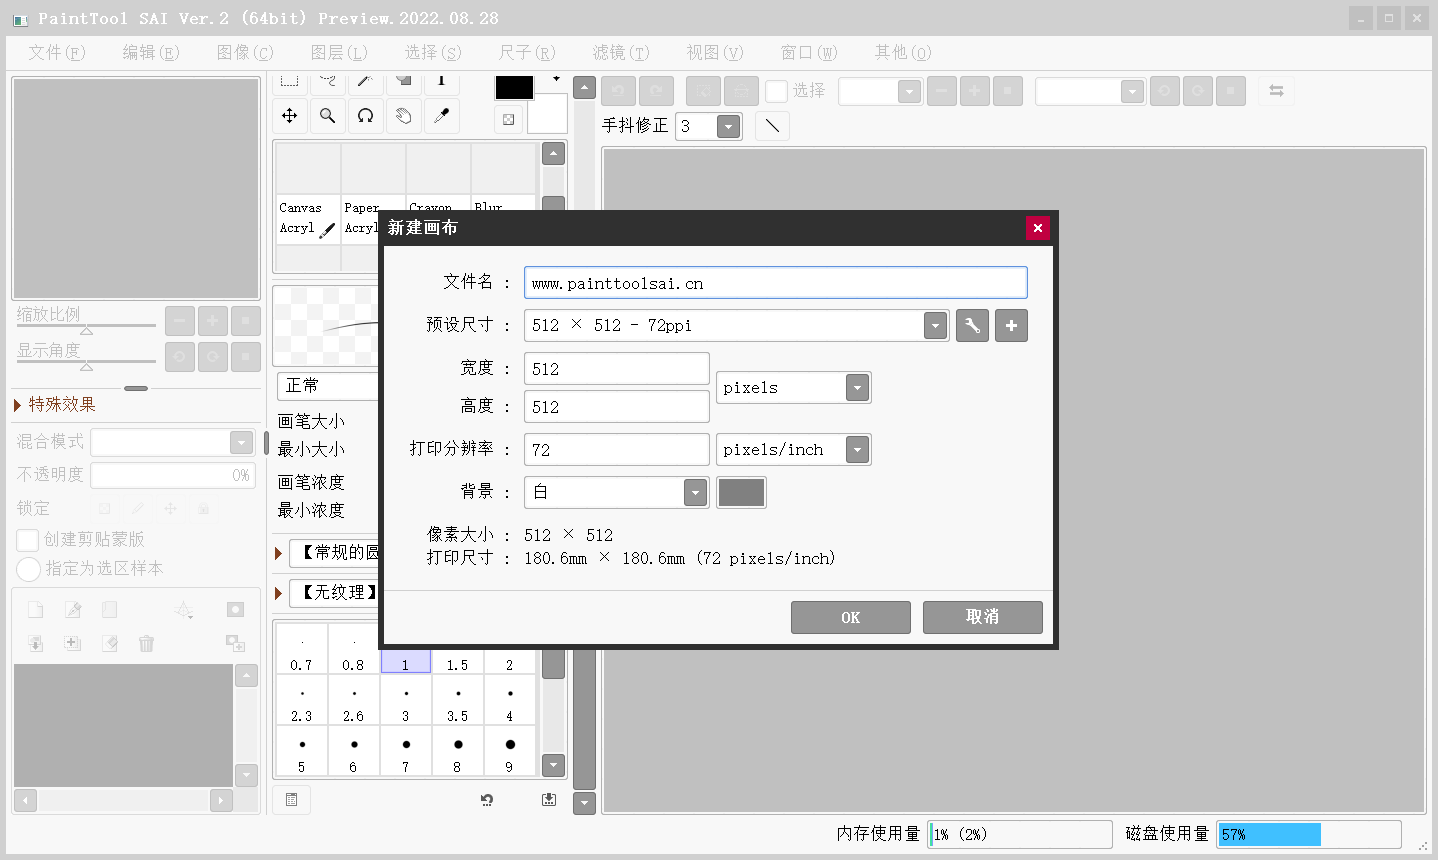1438x860 pixels.
Task: Click the brush preset list scroll-up arrow
Action: pos(553,154)
